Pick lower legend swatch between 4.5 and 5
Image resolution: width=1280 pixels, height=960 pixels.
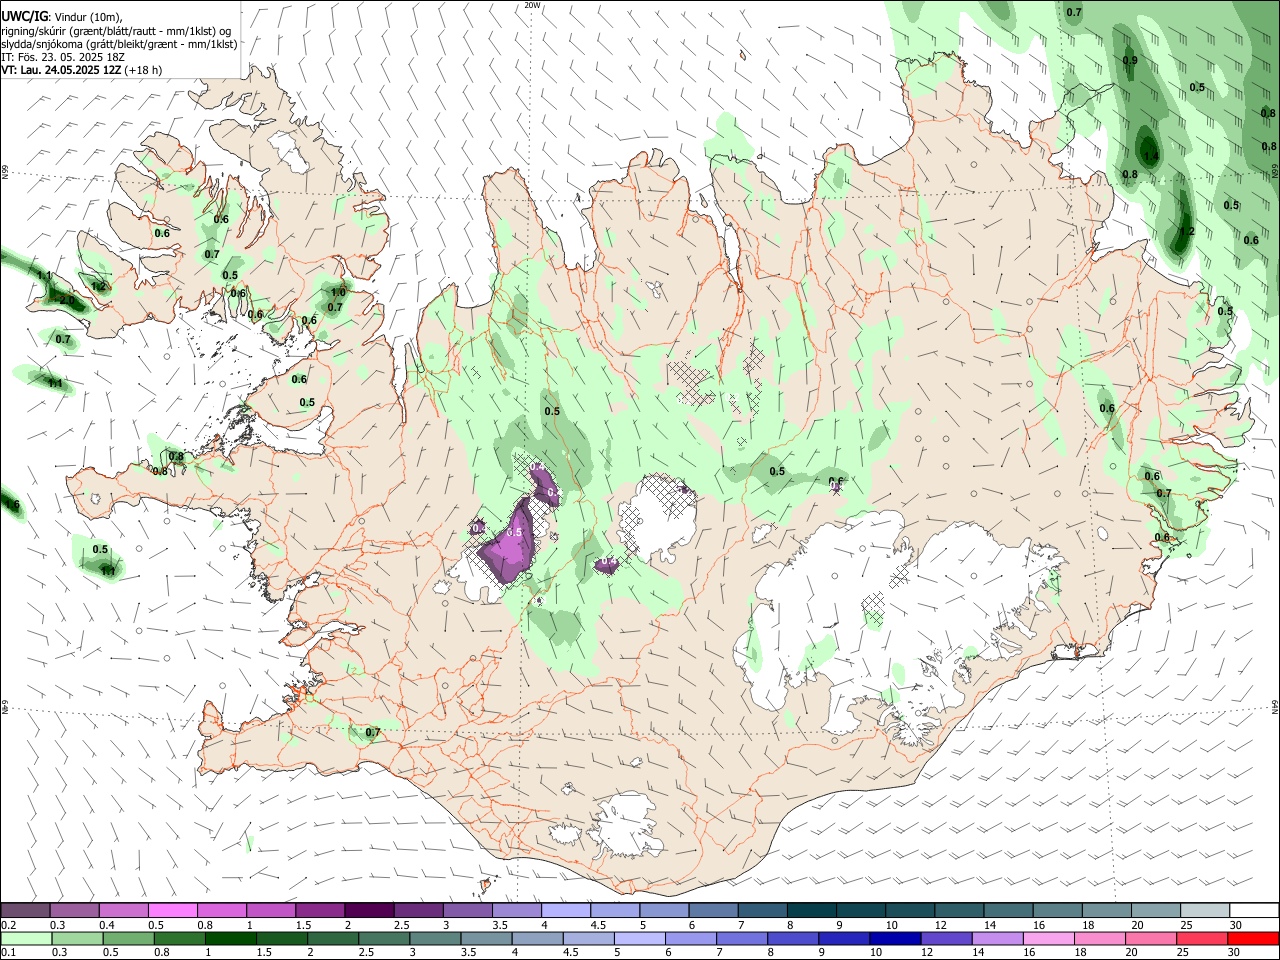(587, 938)
